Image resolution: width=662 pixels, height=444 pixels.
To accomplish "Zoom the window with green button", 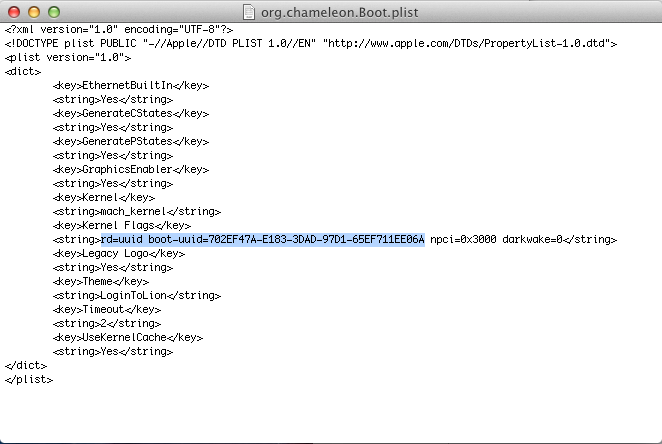I will (x=54, y=12).
